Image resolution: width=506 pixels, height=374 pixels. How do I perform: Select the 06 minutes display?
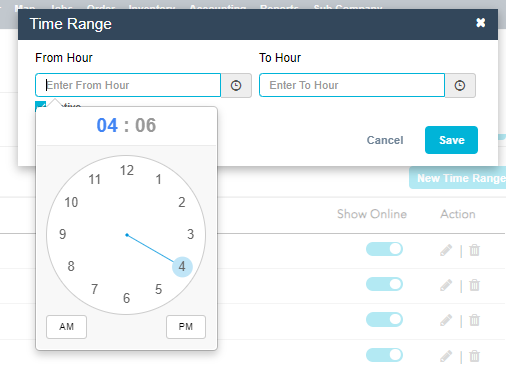coord(145,126)
